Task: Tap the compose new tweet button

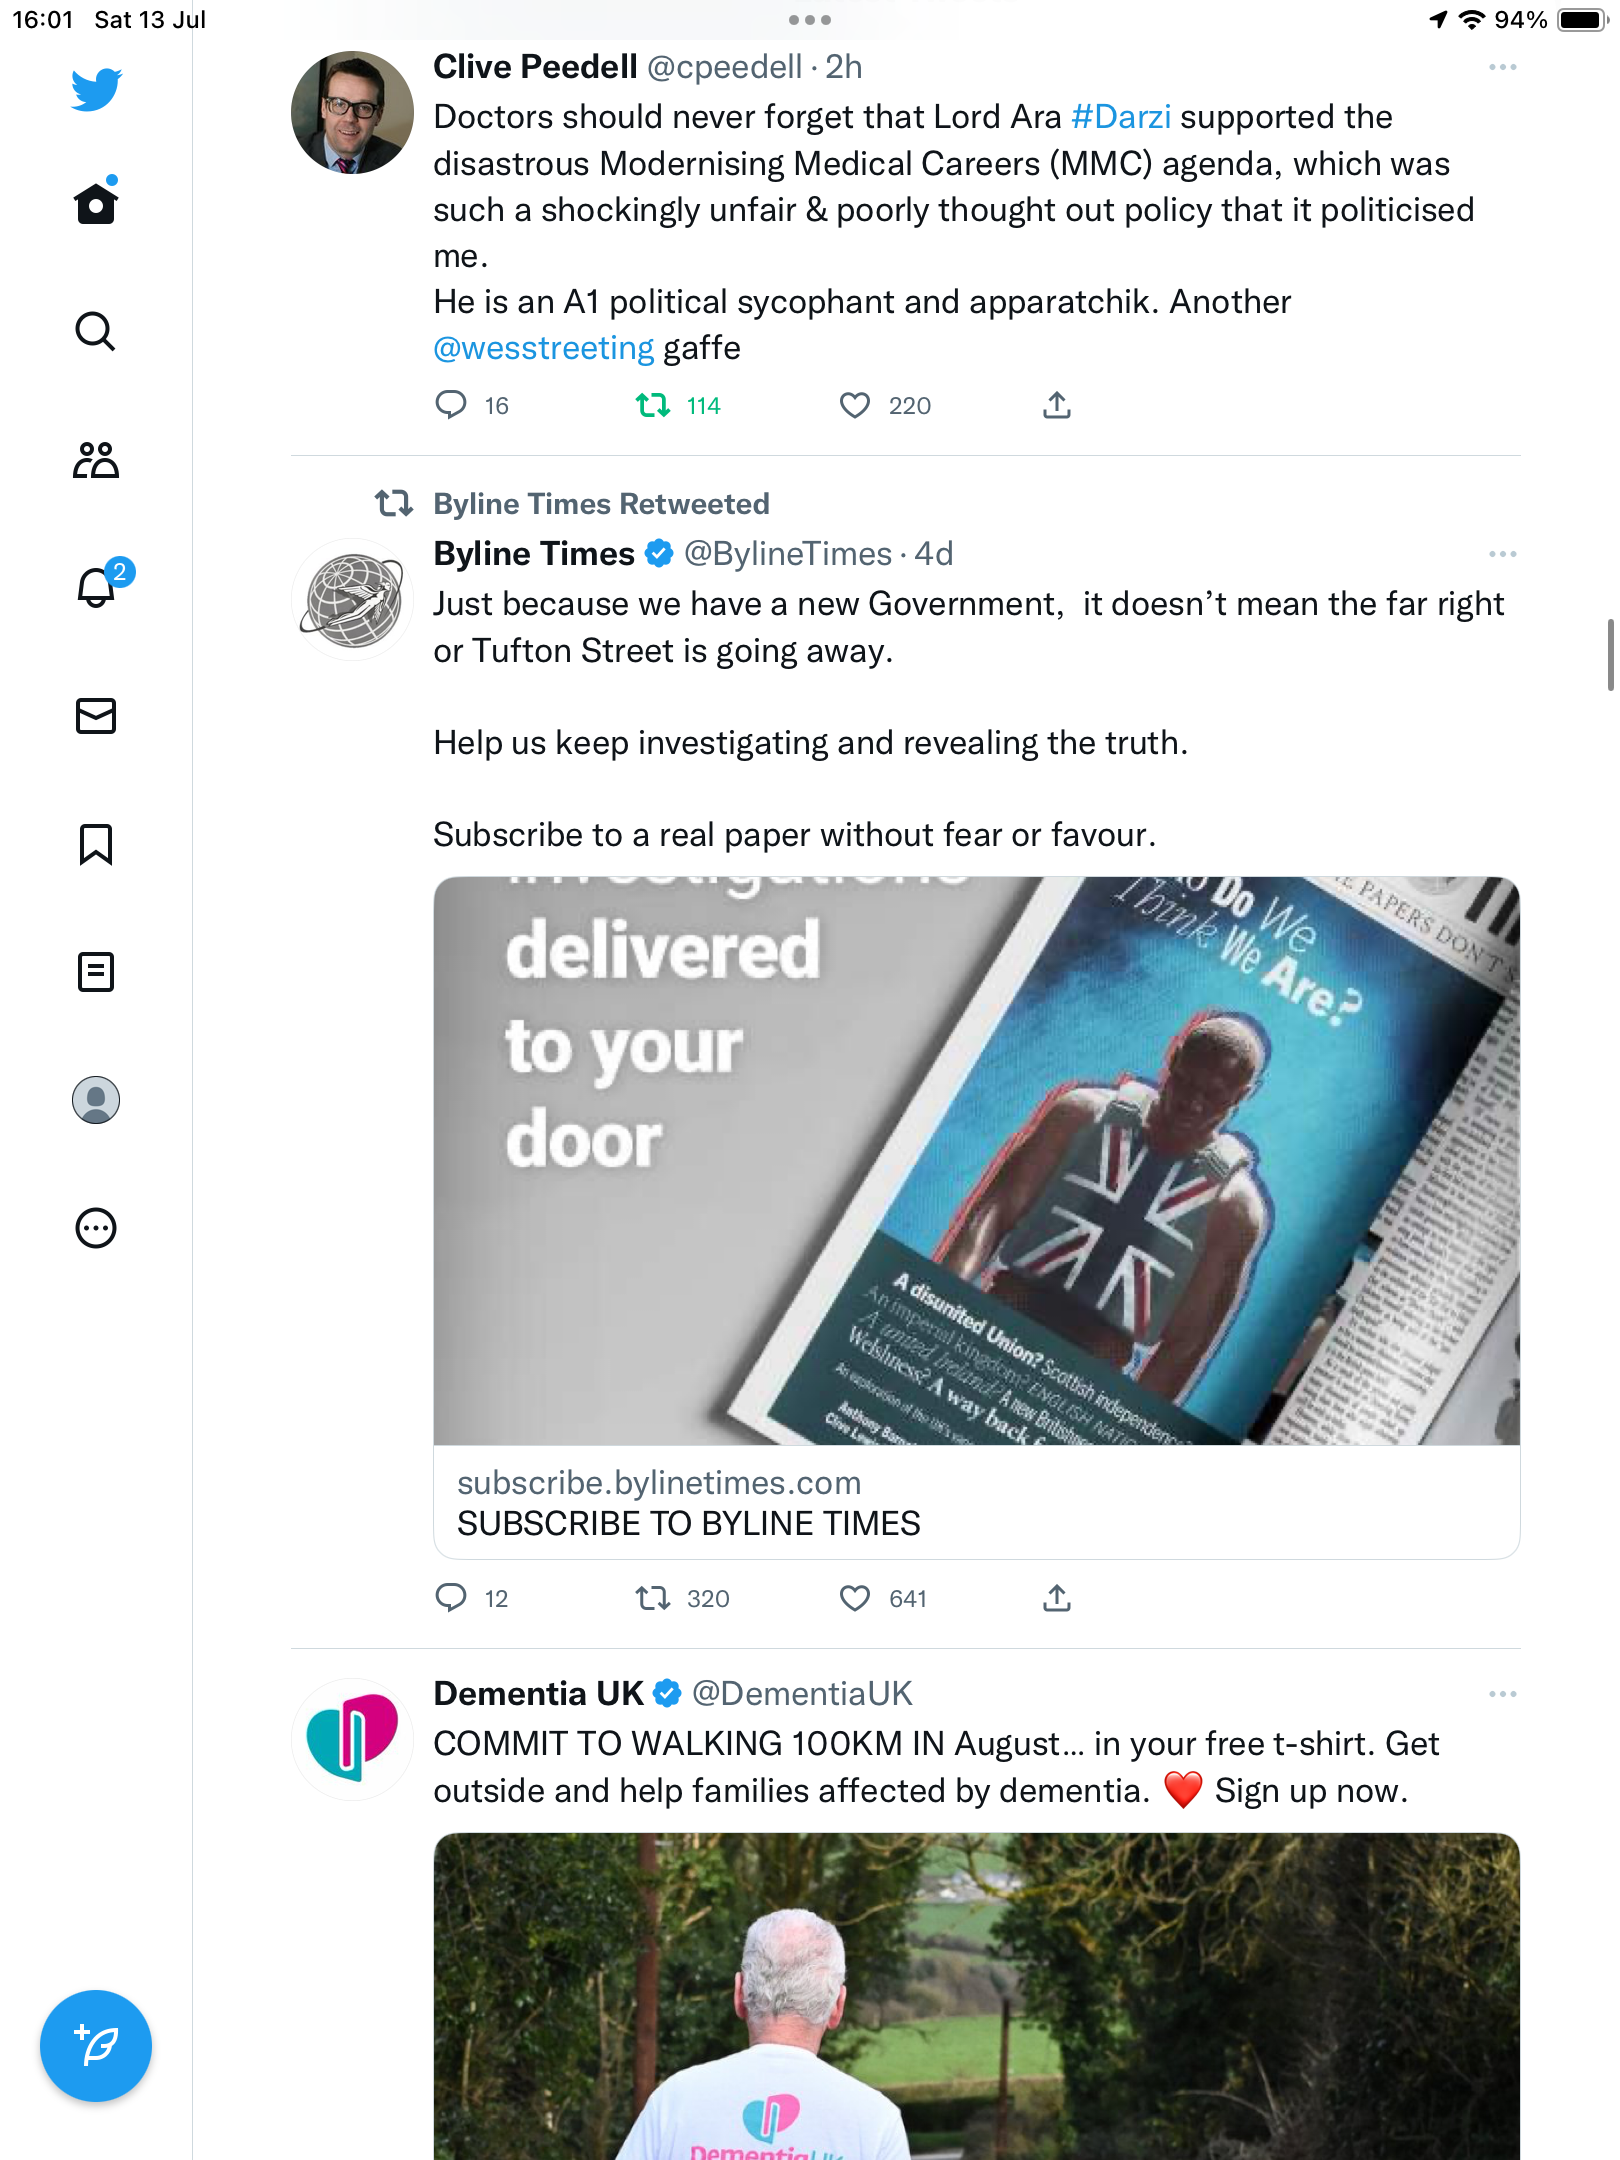Action: 96,2046
